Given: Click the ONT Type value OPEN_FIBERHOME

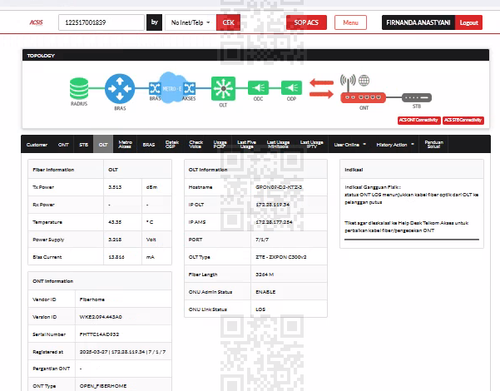Looking at the screenshot, I should point(103,386).
